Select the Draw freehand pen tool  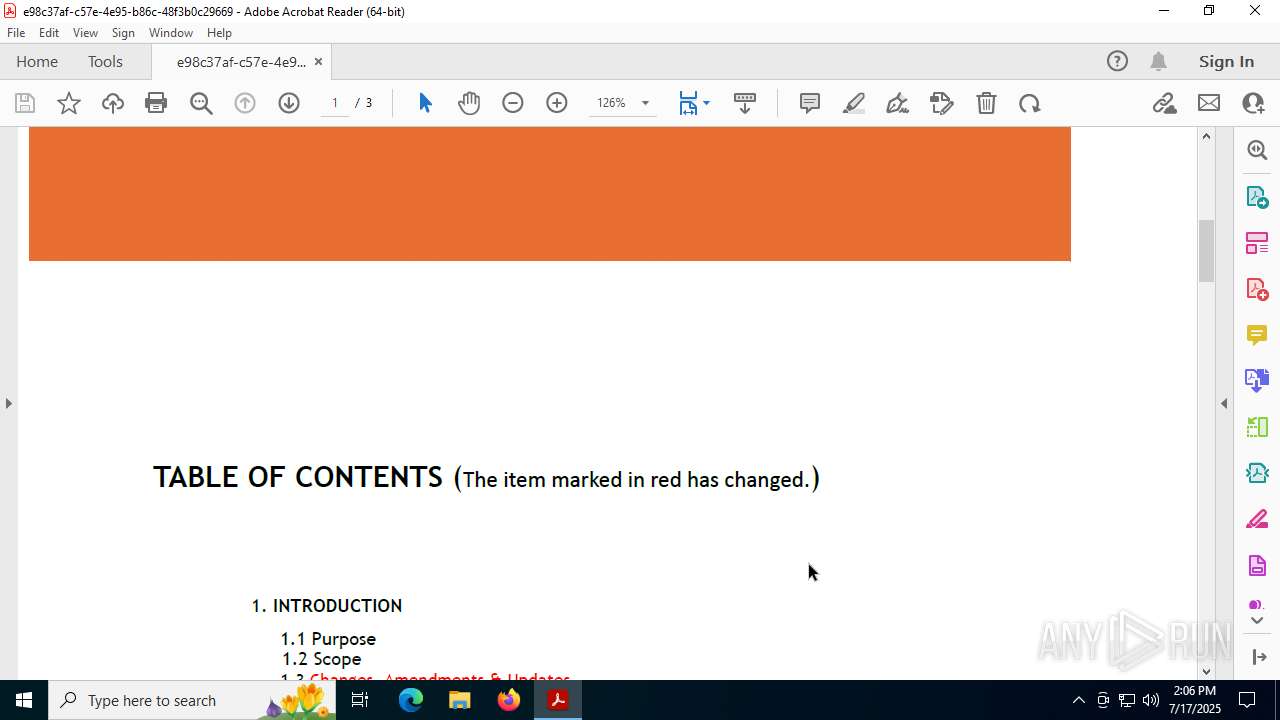(898, 103)
